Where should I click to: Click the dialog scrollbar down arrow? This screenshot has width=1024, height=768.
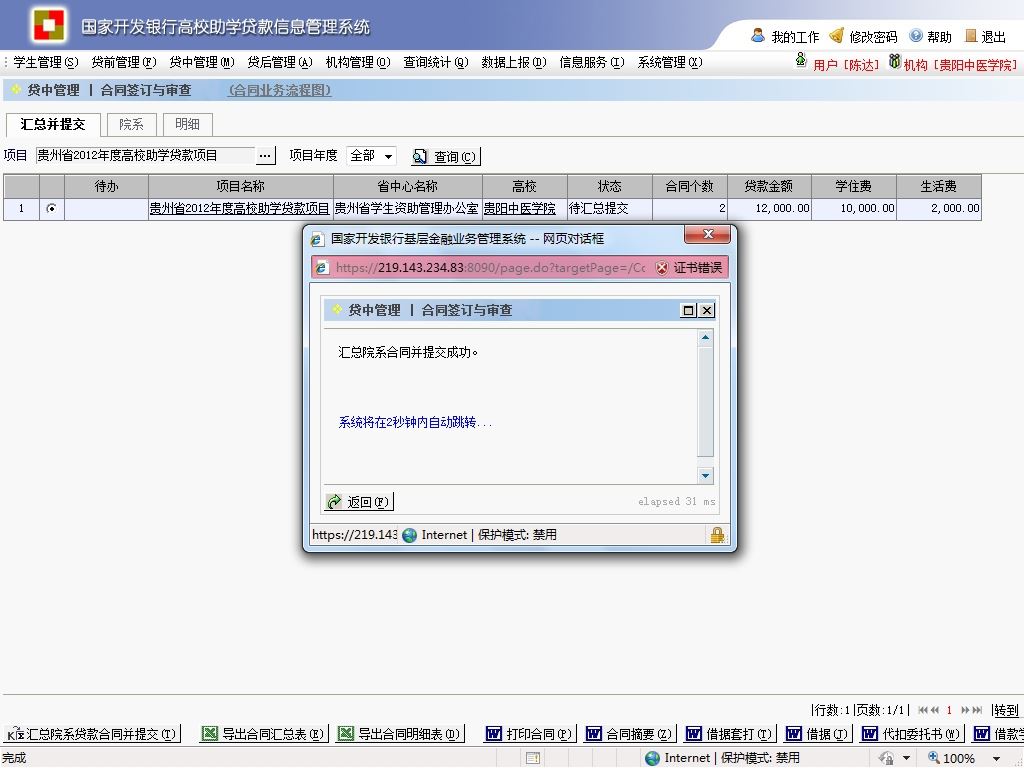pyautogui.click(x=705, y=475)
